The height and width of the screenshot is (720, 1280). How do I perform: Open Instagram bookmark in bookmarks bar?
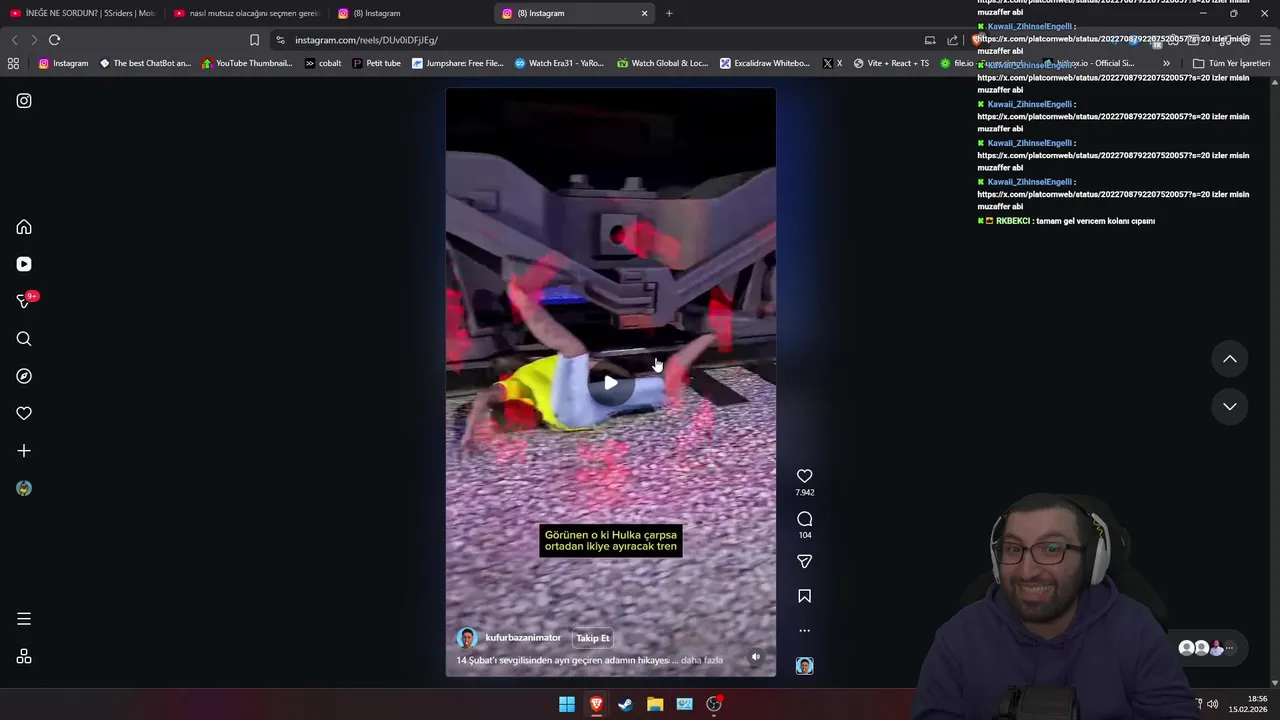(63, 63)
